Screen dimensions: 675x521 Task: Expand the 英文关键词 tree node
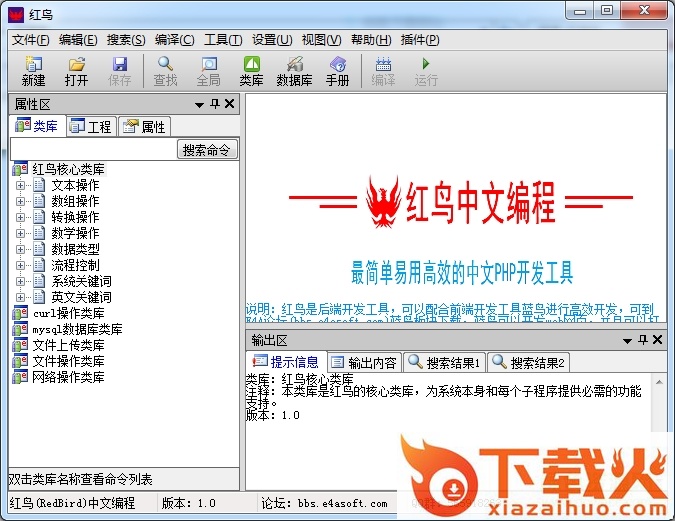[x=20, y=297]
